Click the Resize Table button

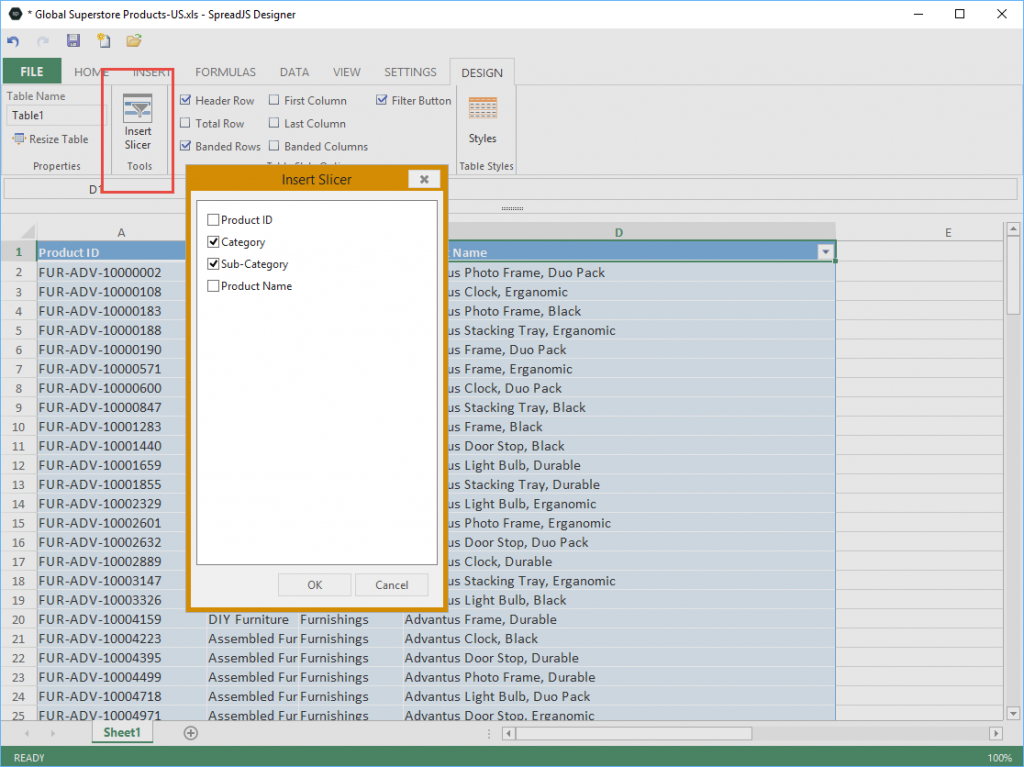coord(50,139)
